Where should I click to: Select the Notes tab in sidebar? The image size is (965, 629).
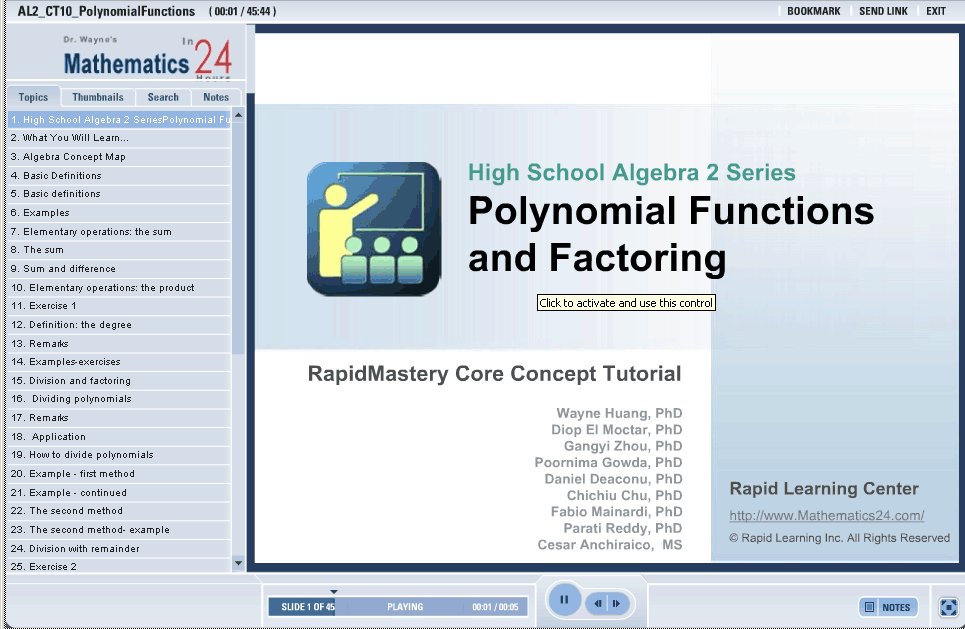[216, 98]
